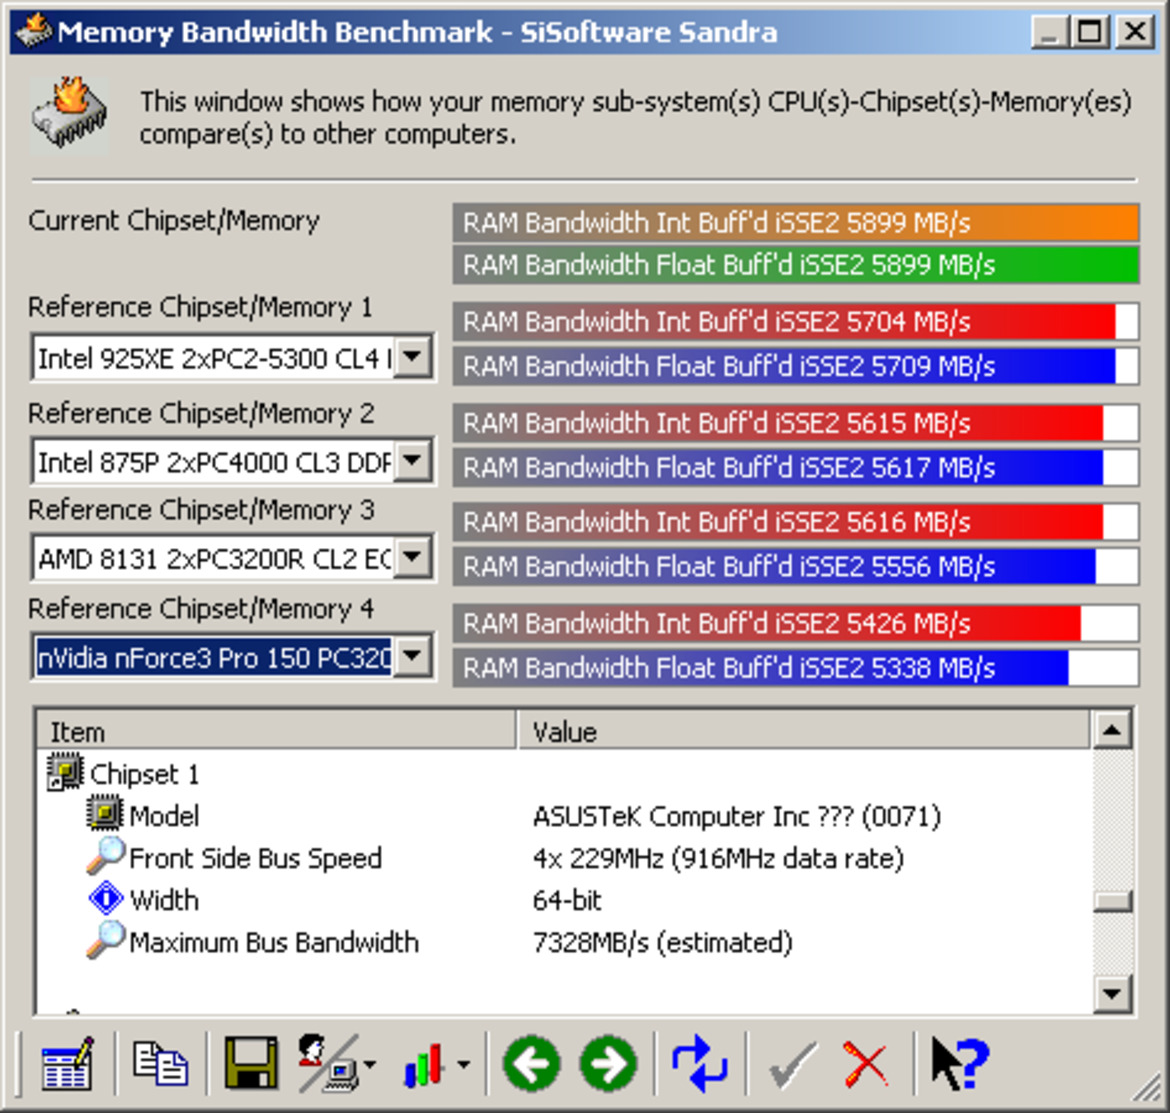Click the Copy to clipboard icon

160,1064
